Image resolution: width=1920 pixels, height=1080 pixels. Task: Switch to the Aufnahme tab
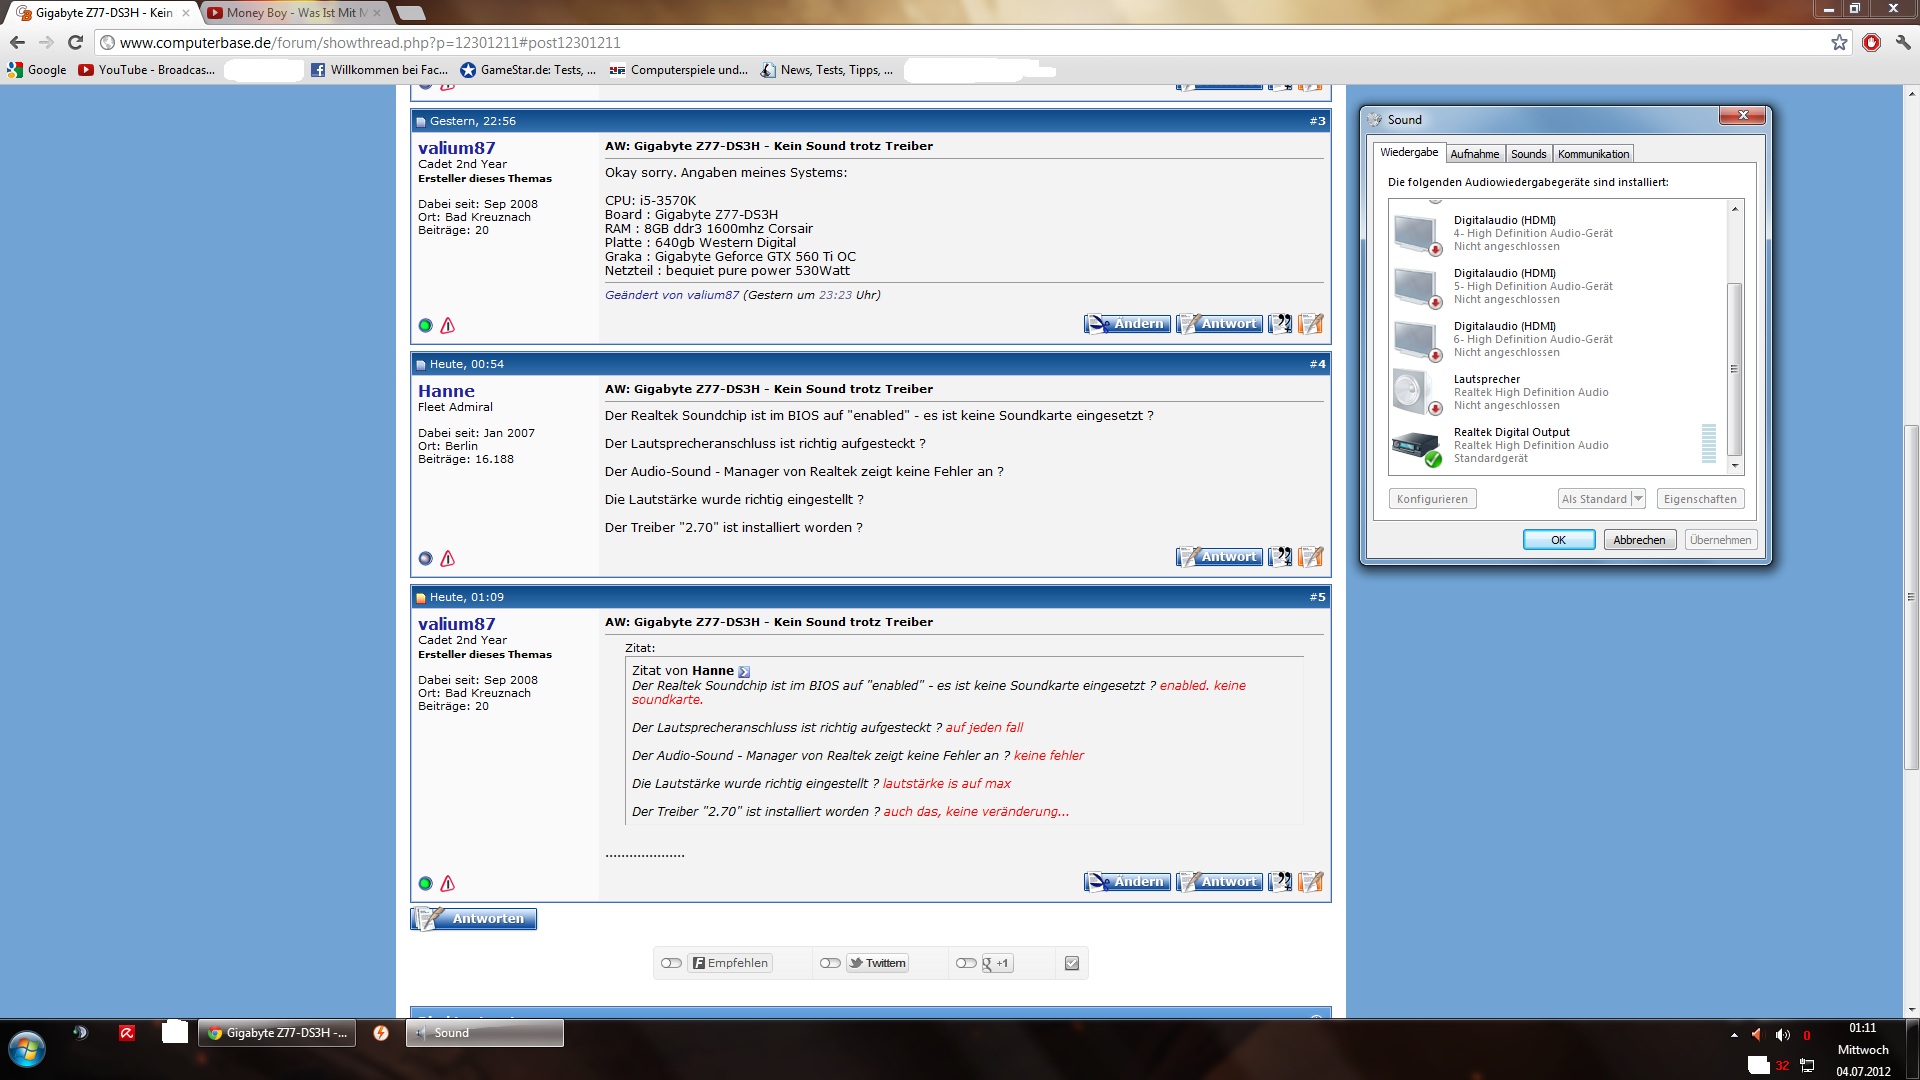1474,154
